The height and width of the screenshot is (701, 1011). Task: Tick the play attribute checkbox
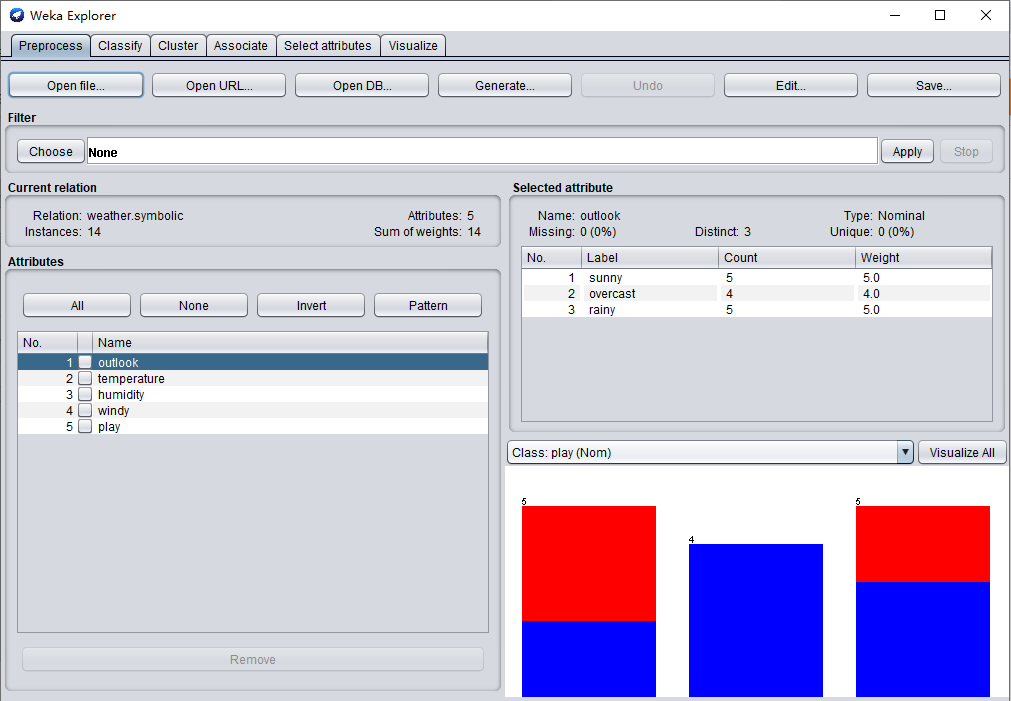coord(85,426)
